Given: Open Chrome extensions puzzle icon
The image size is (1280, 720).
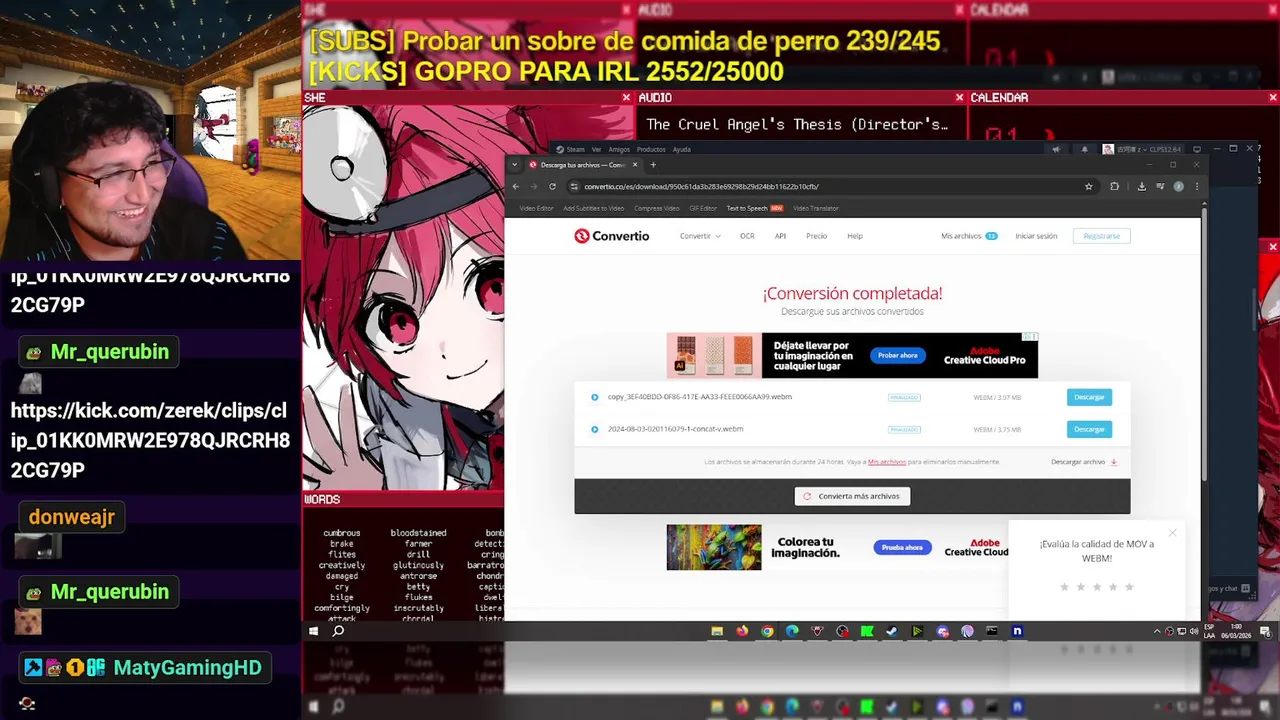Looking at the screenshot, I should pyautogui.click(x=1114, y=186).
